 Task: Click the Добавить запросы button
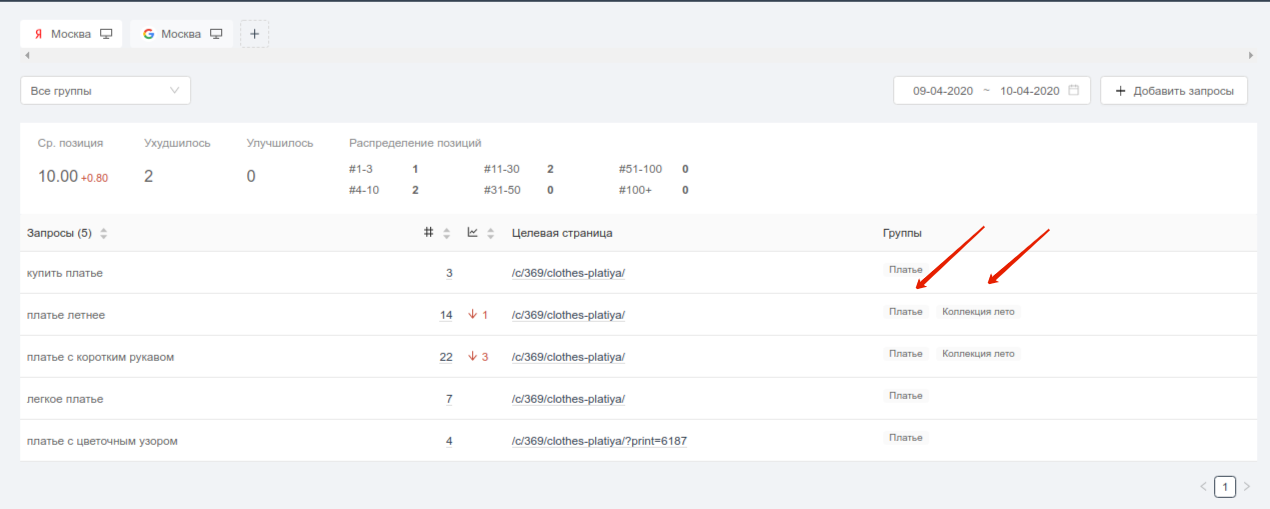coord(1174,91)
